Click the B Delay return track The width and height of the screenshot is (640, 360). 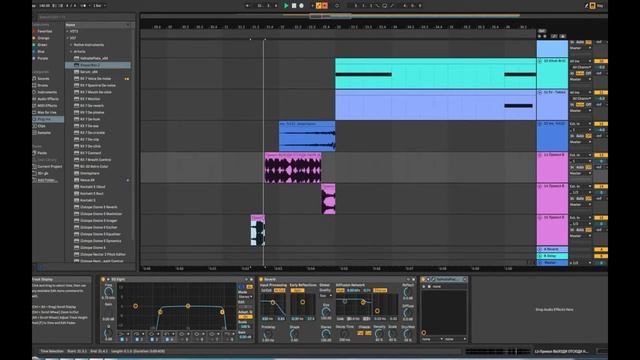[x=552, y=256]
